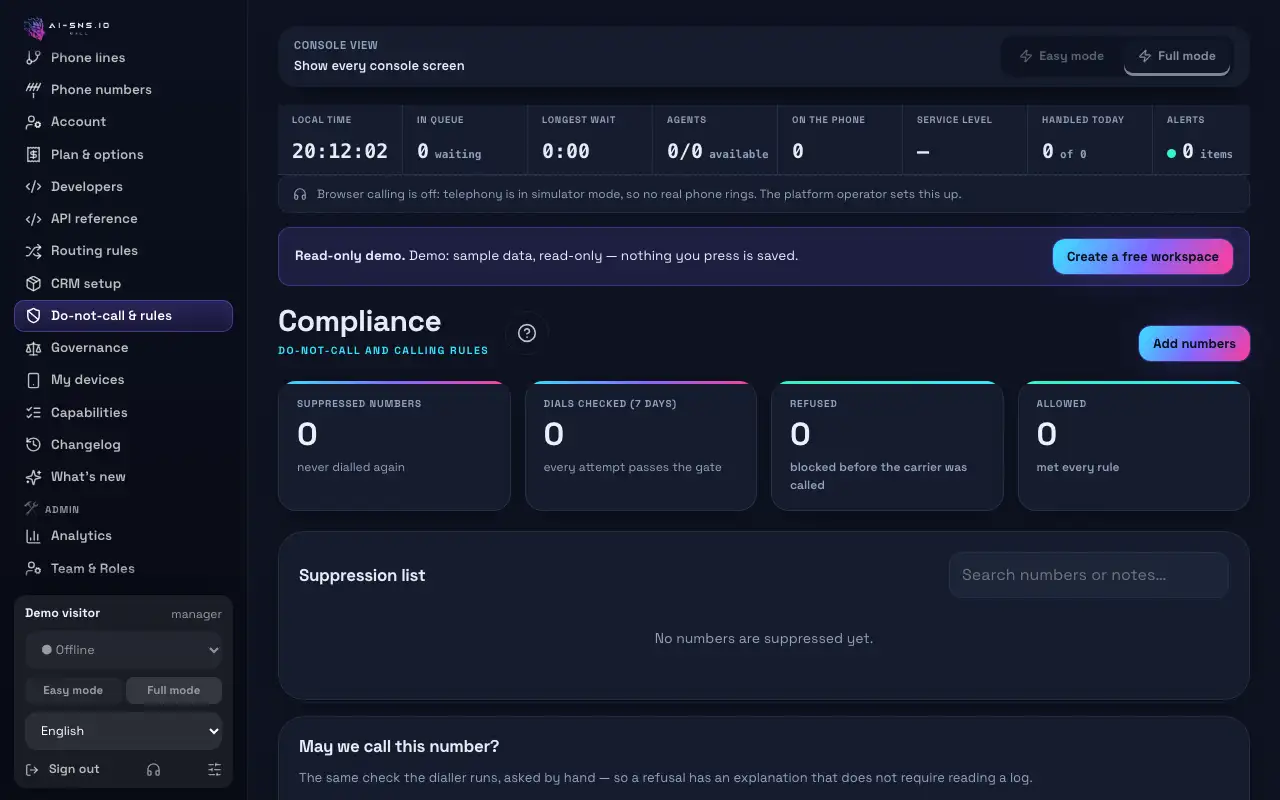The height and width of the screenshot is (800, 1280).
Task: Click the Governance scales icon
Action: click(x=33, y=347)
